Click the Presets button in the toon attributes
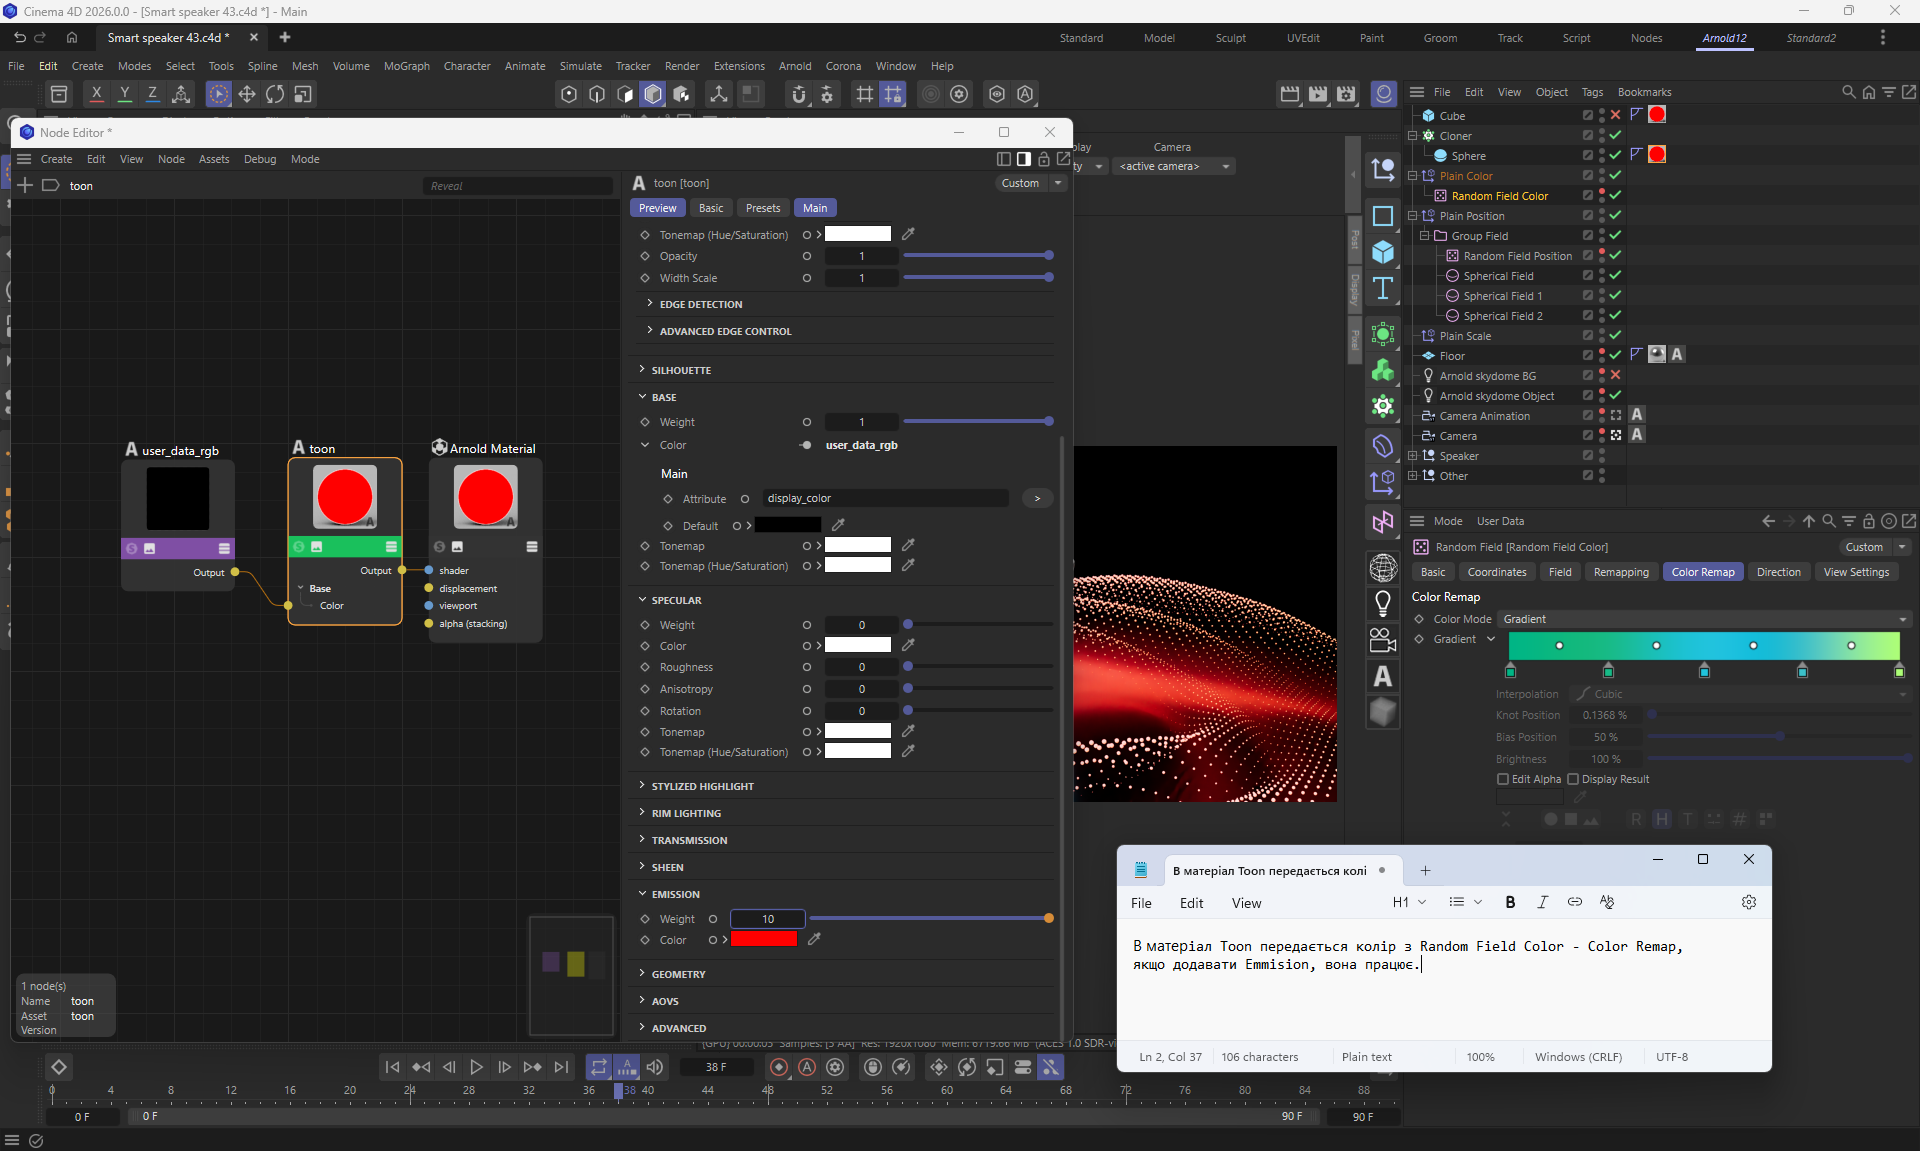1920x1151 pixels. click(x=762, y=208)
